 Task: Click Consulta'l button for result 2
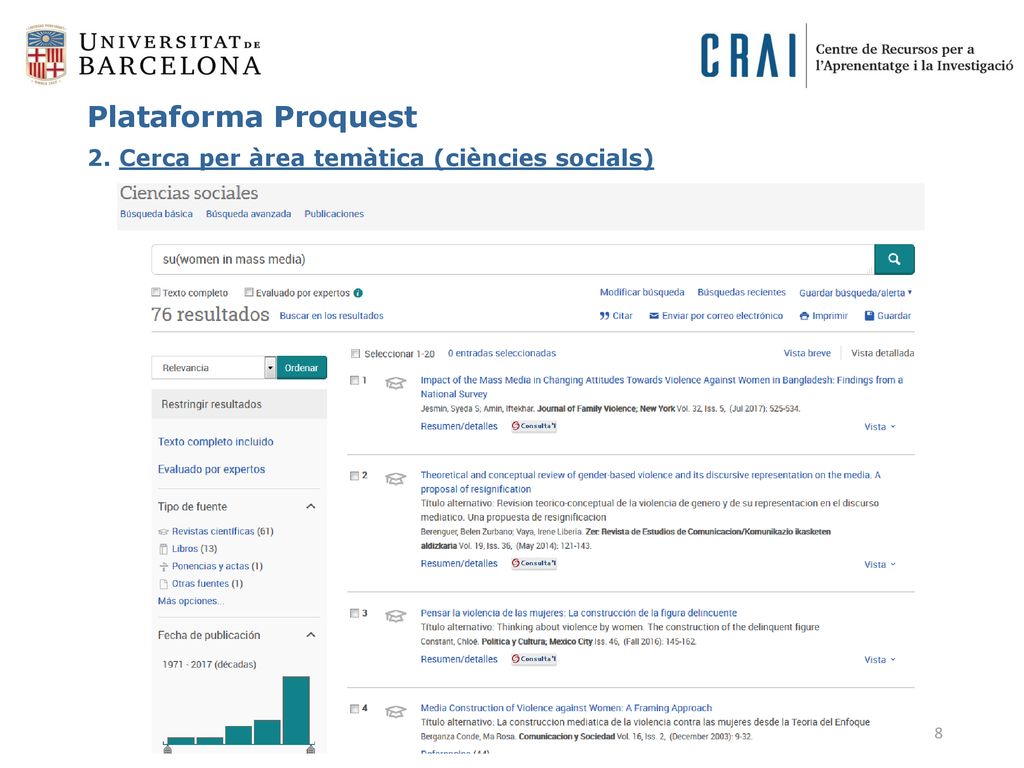click(x=534, y=563)
